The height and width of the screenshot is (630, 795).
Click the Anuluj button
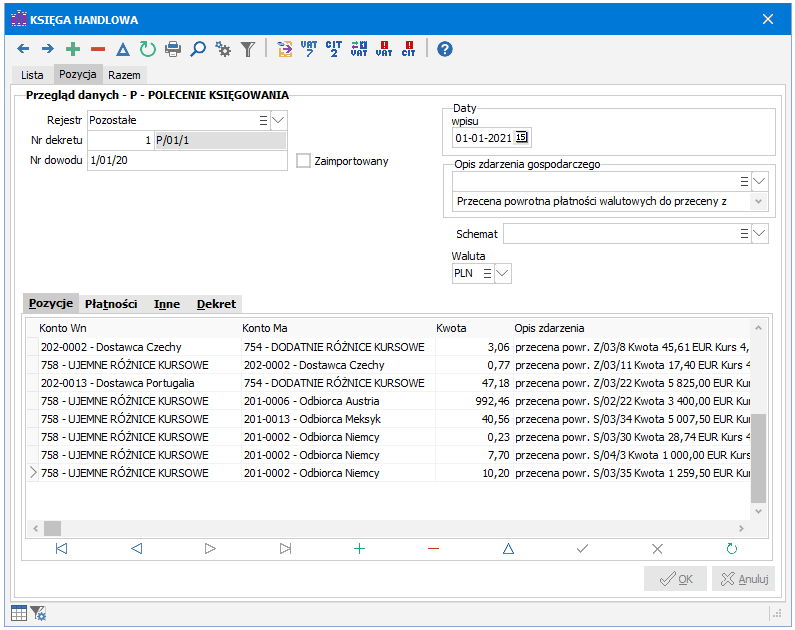(743, 579)
